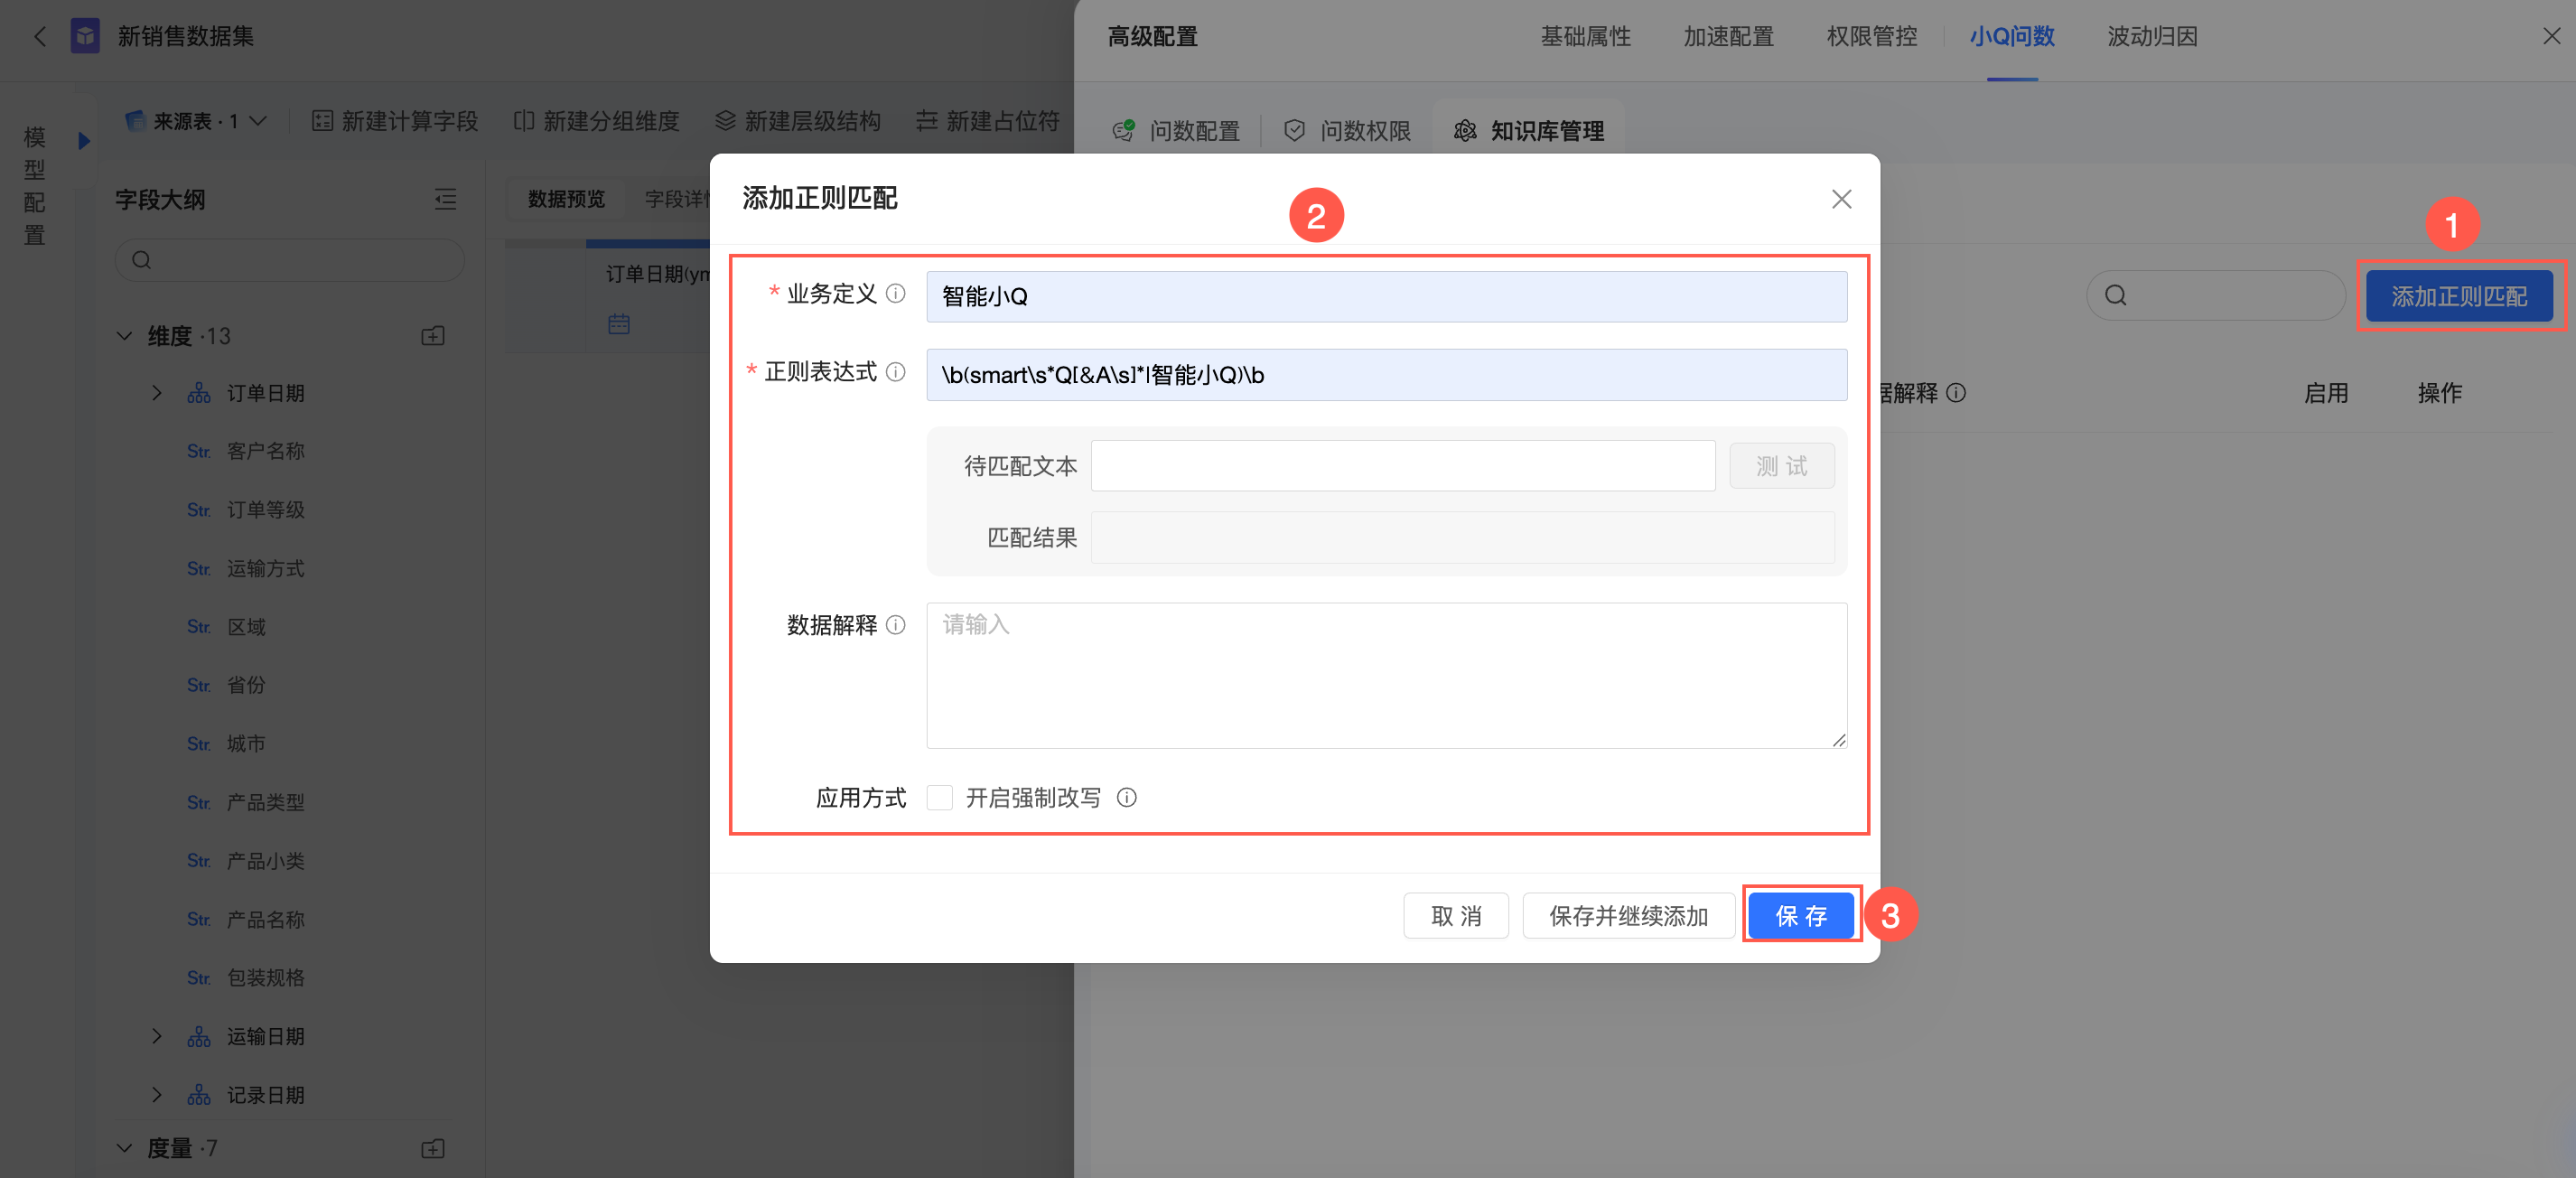Close the 添加正则匹配 dialog
The width and height of the screenshot is (2576, 1178).
pyautogui.click(x=1841, y=199)
